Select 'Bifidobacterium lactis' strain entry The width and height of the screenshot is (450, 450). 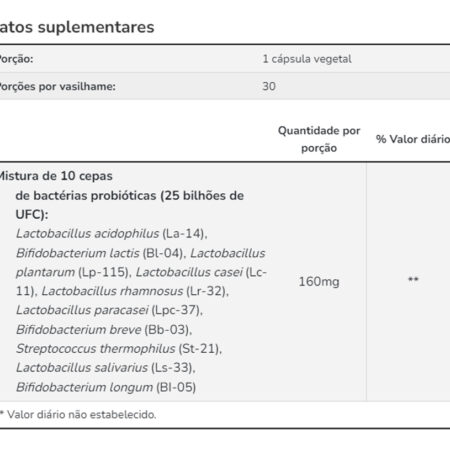click(78, 253)
